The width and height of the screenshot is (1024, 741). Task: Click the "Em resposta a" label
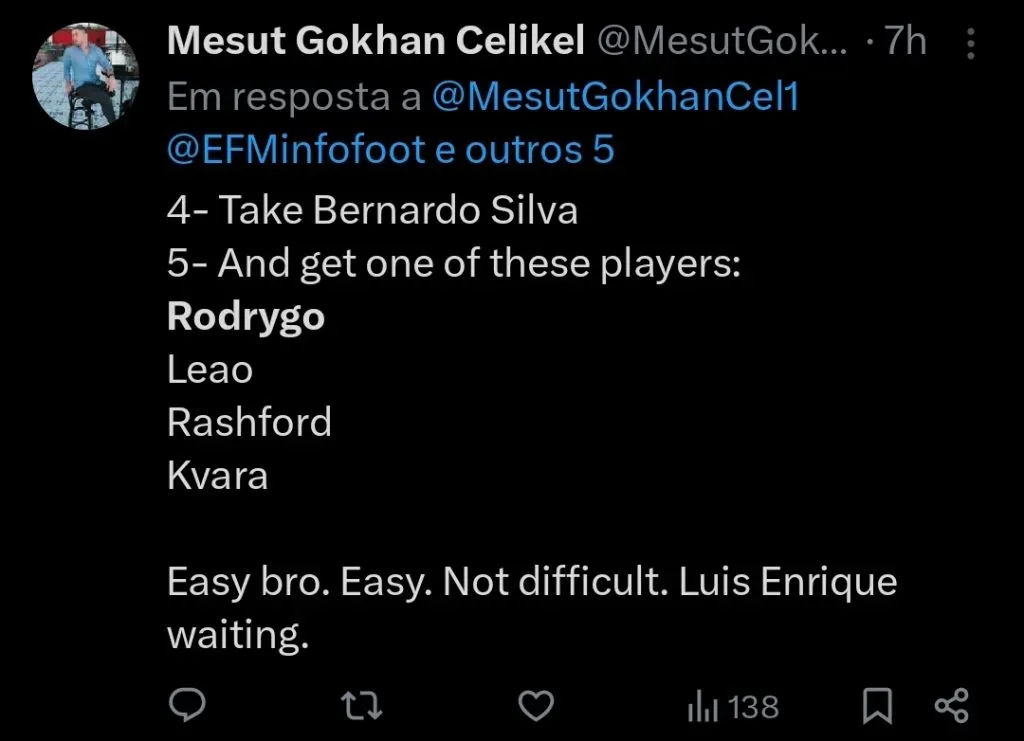pos(294,97)
